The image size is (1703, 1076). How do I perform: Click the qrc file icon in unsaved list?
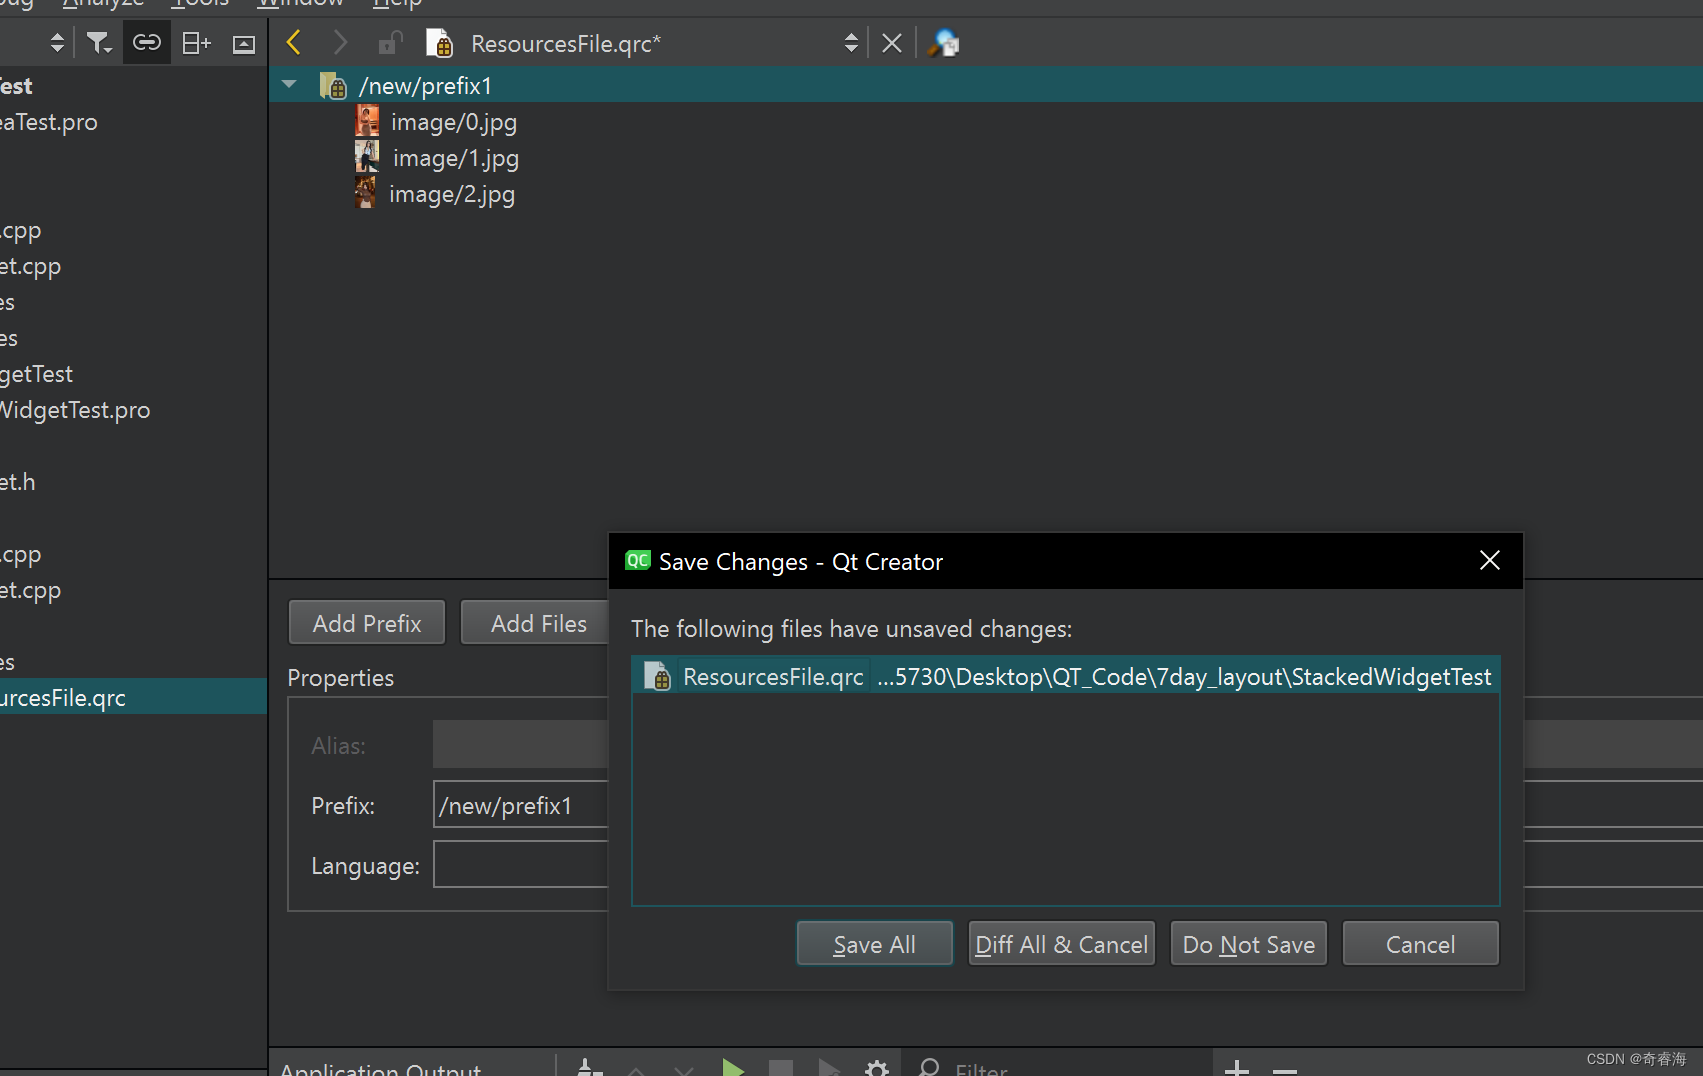click(658, 676)
